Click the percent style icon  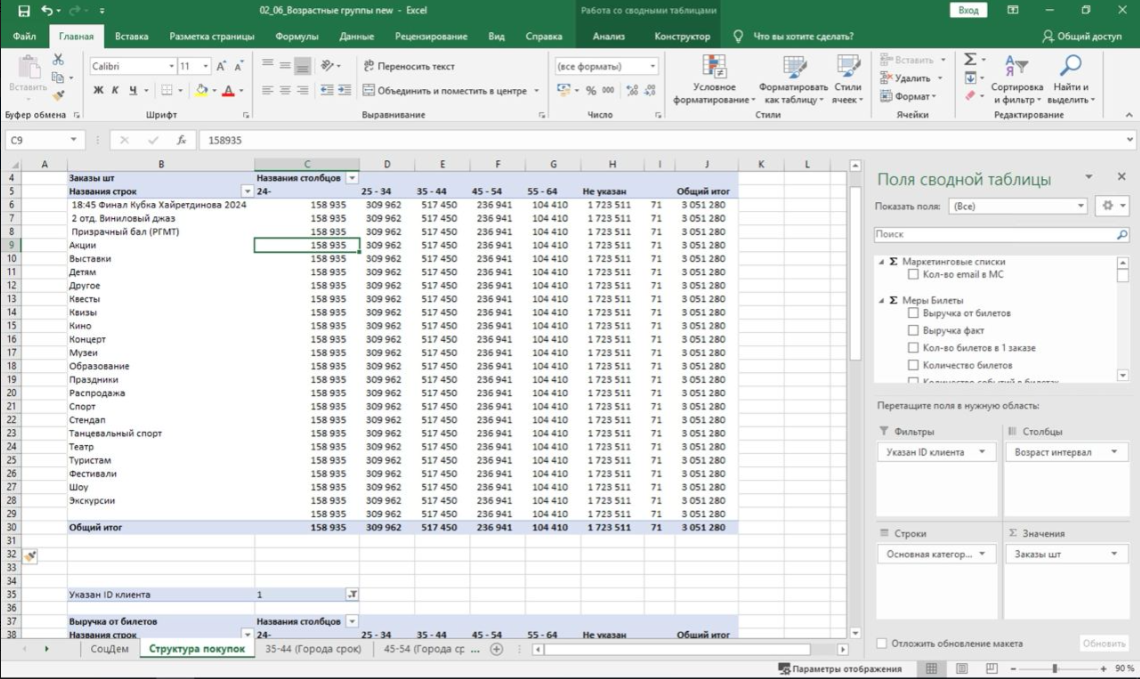[591, 91]
